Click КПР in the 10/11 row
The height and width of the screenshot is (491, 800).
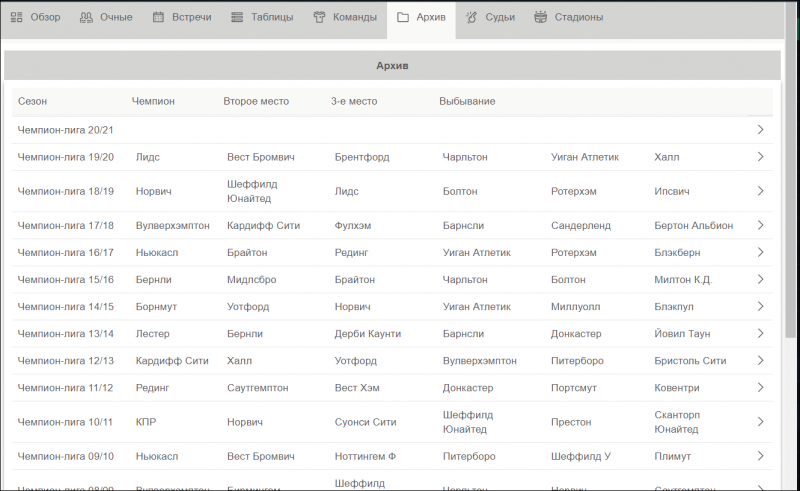pos(146,422)
